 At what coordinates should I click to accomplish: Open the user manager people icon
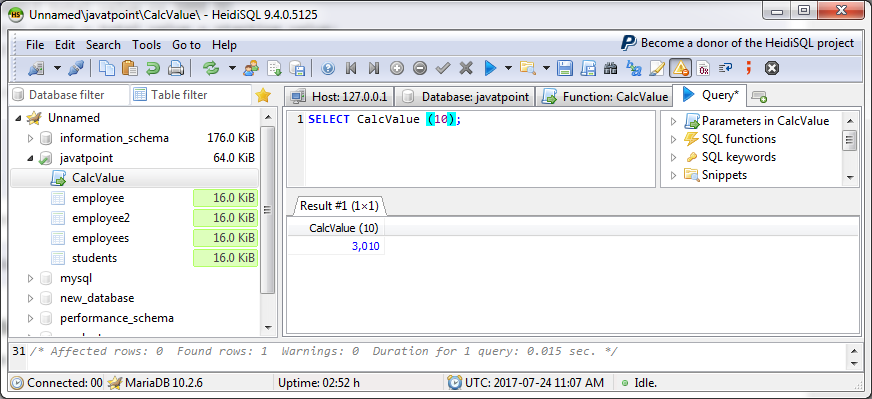(251, 68)
